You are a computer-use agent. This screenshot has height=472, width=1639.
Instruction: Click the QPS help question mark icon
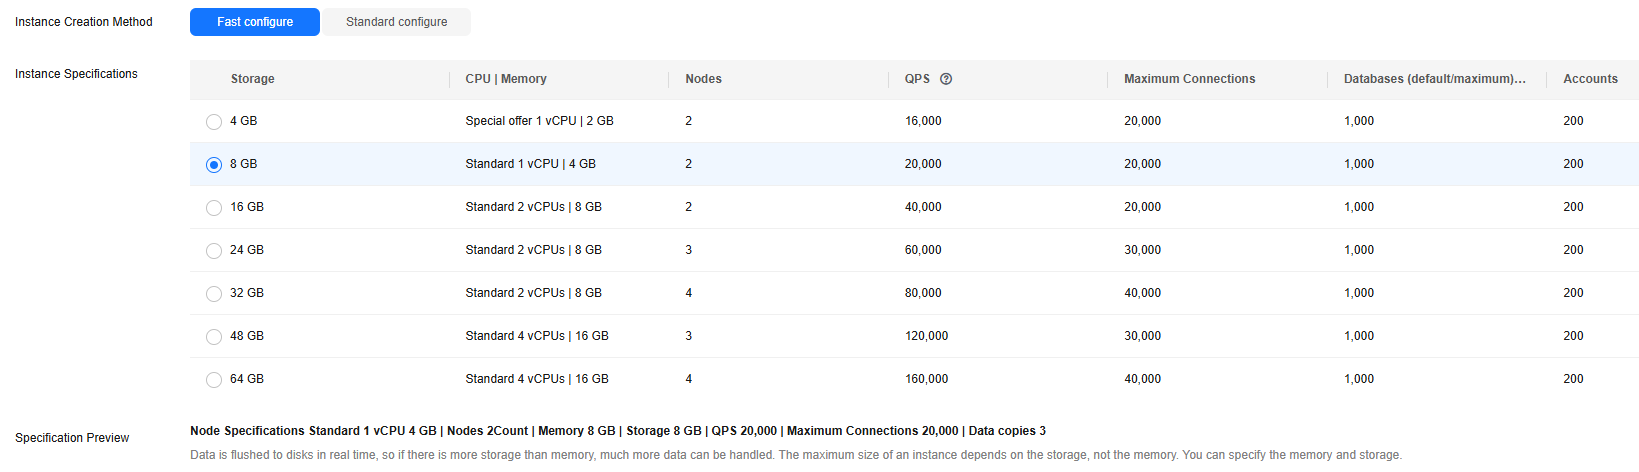[946, 79]
